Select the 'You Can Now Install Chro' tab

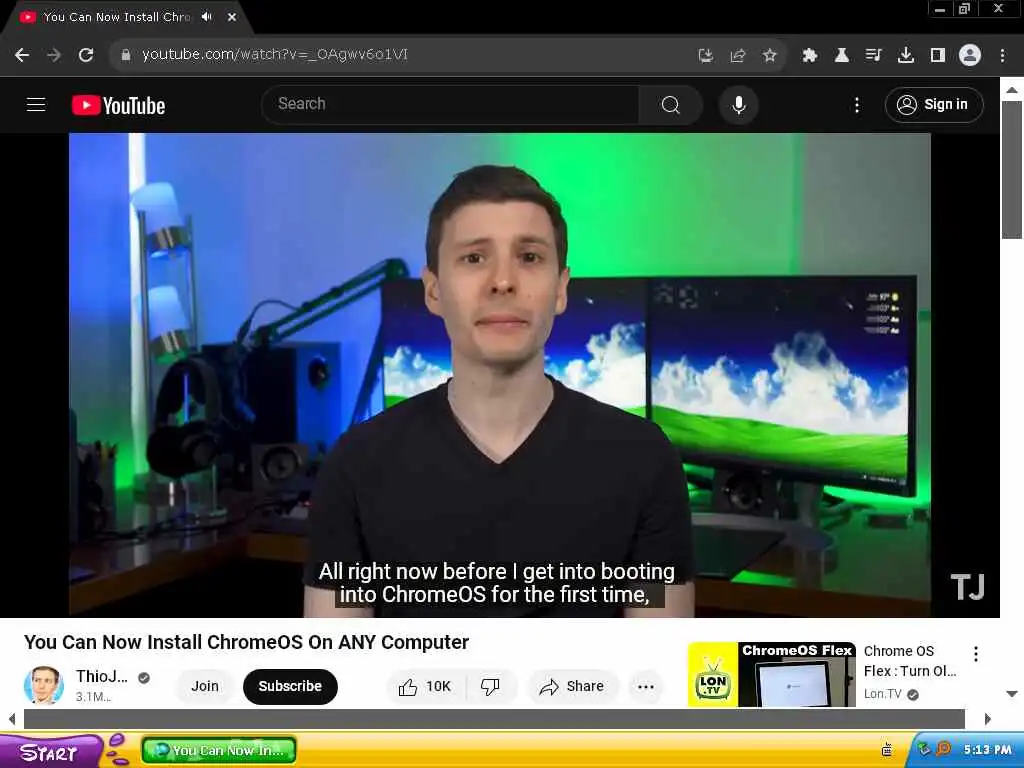pyautogui.click(x=116, y=17)
